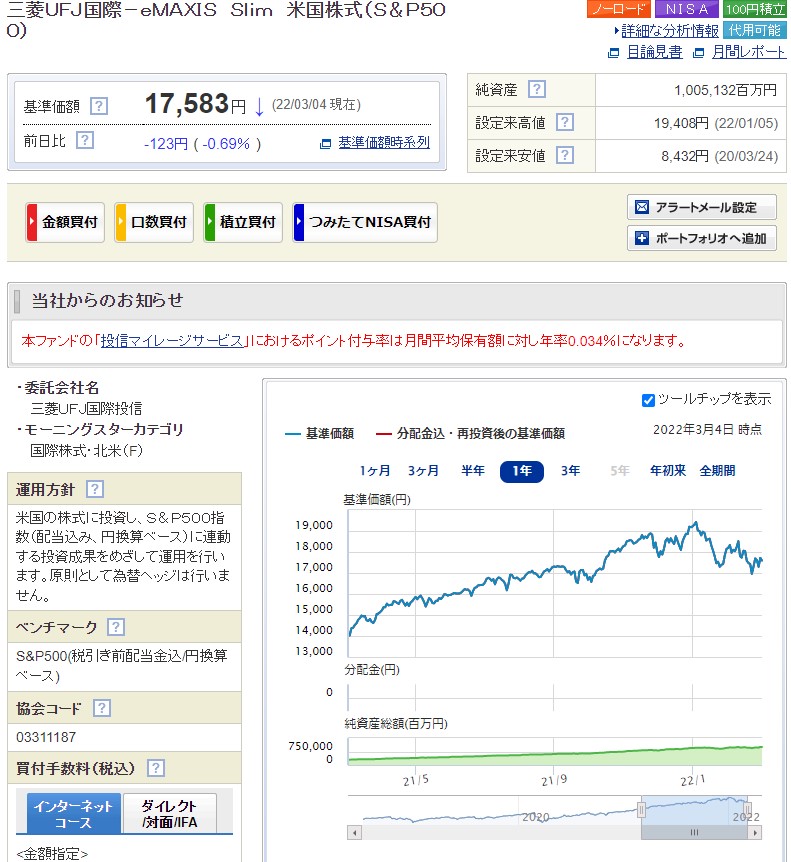Image resolution: width=791 pixels, height=862 pixels.
Task: Click help icon next to 前日比
Action: [x=85, y=140]
